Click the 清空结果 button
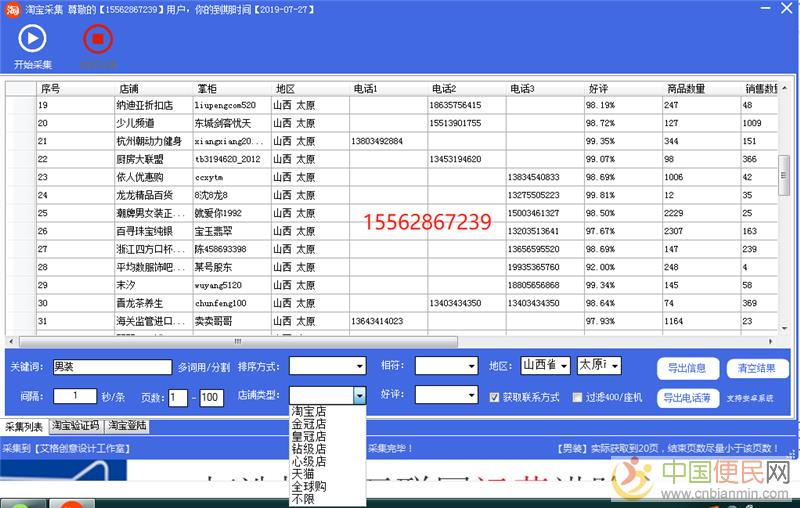The height and width of the screenshot is (508, 800). click(x=757, y=368)
